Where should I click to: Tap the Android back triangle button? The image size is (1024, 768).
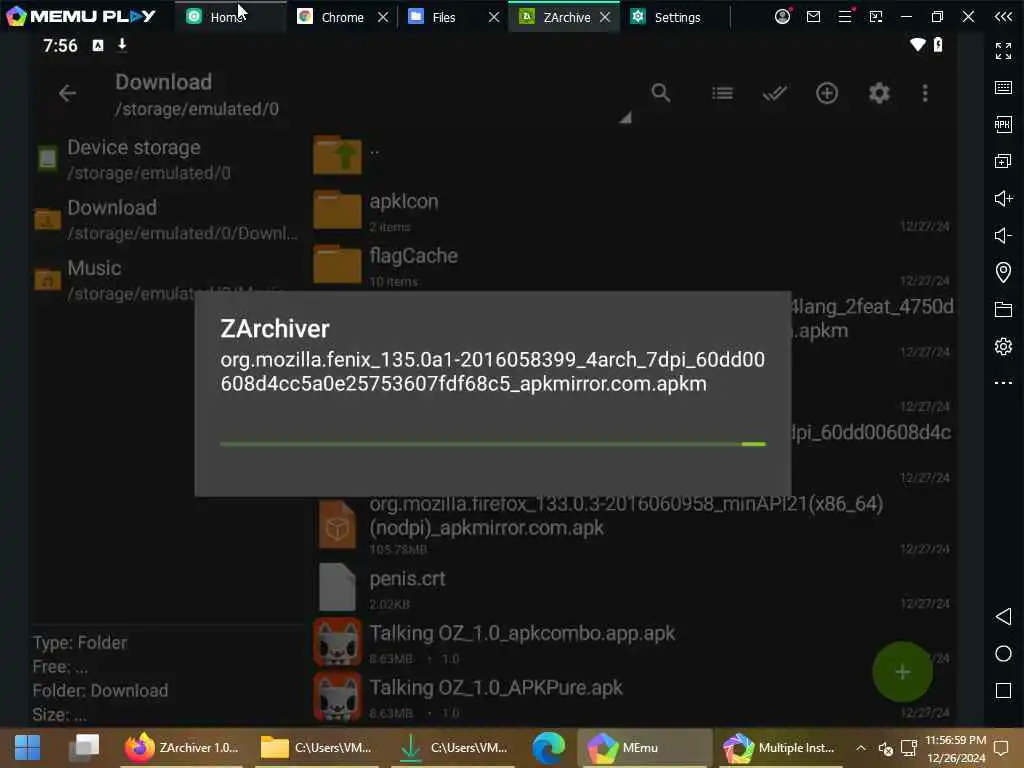click(1003, 616)
